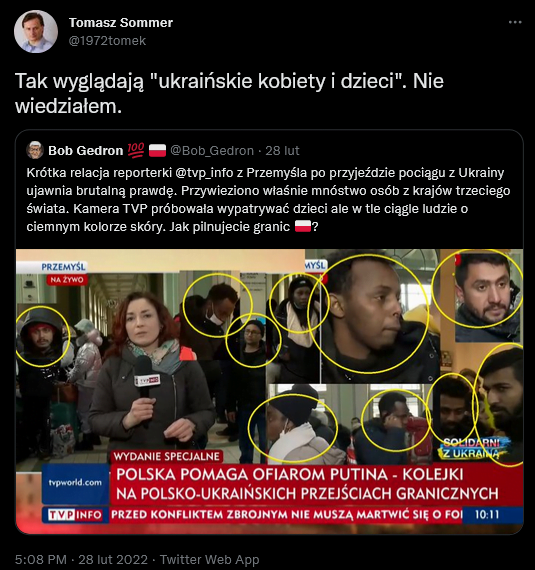535x570 pixels.
Task: Open the three-dot more options menu
Action: tap(515, 23)
